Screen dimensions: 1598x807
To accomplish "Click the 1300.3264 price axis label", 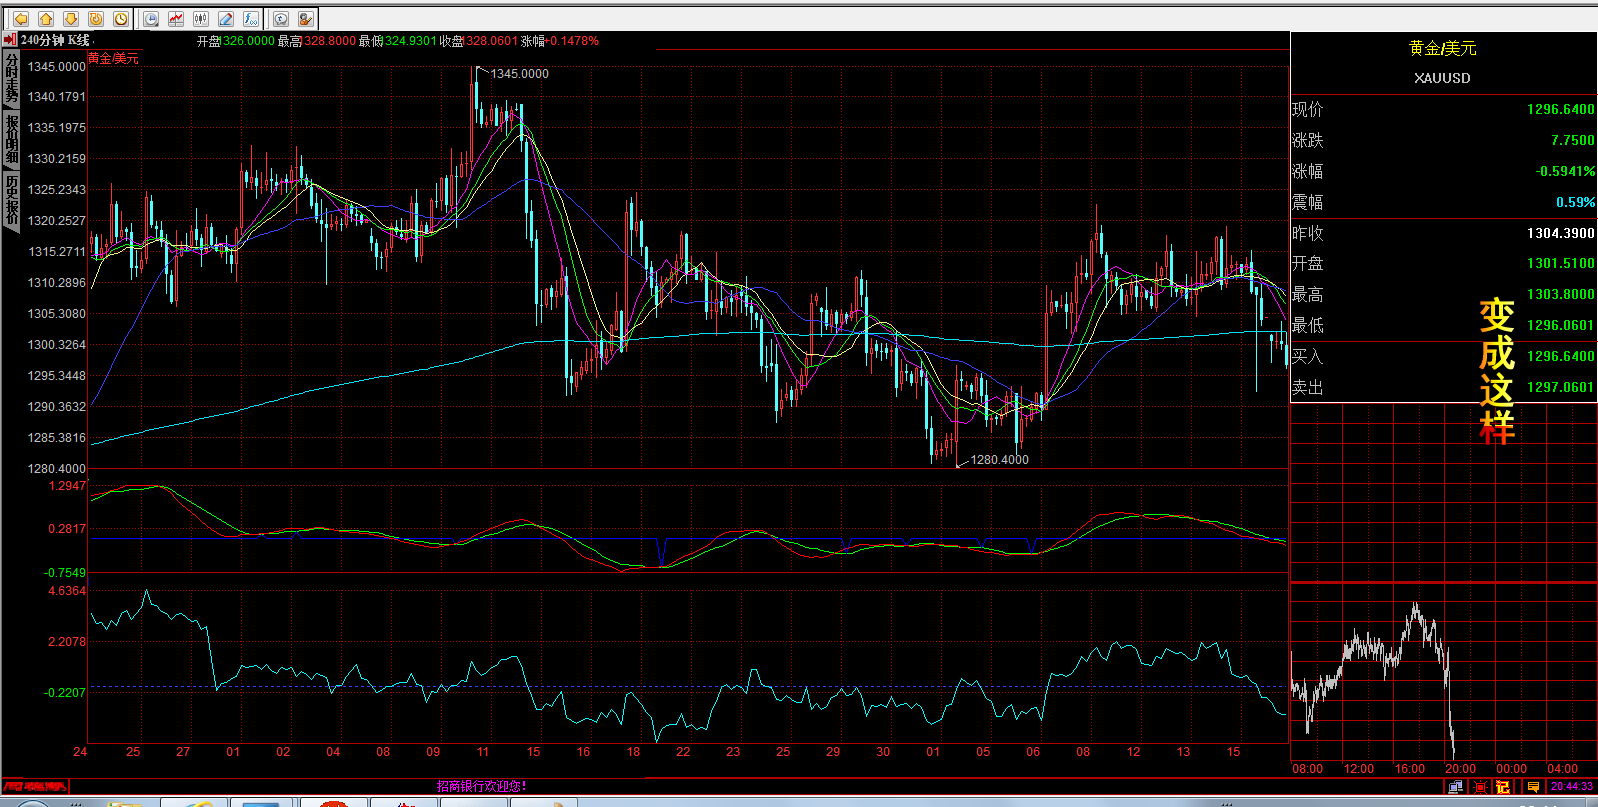I will coord(56,344).
